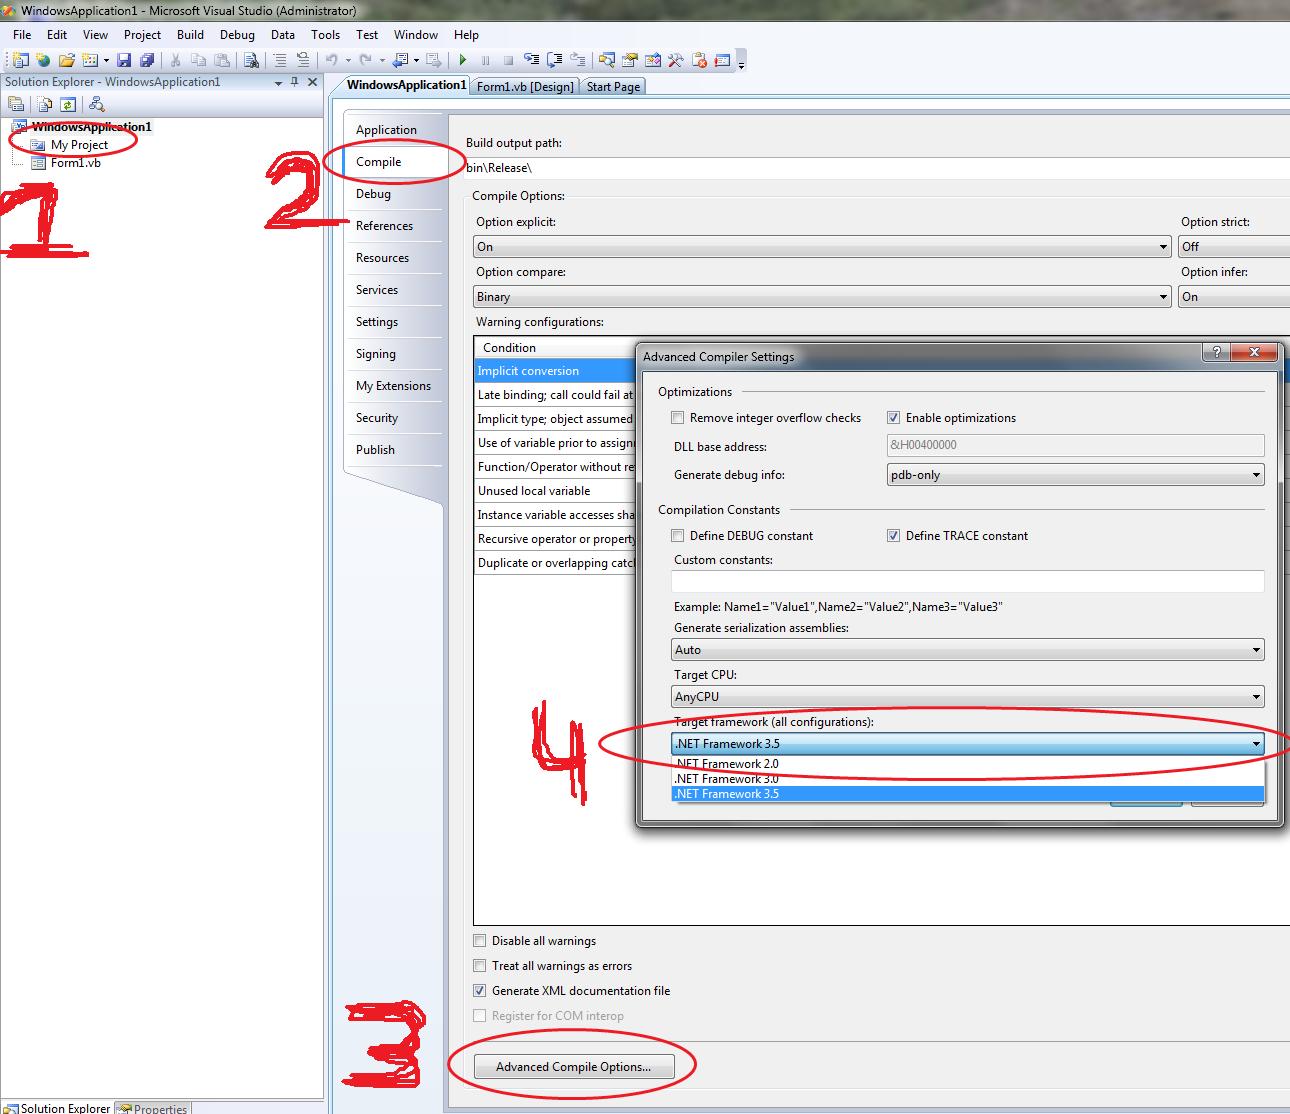Image resolution: width=1290 pixels, height=1114 pixels.
Task: Click the Save All toolbar icon
Action: point(147,60)
